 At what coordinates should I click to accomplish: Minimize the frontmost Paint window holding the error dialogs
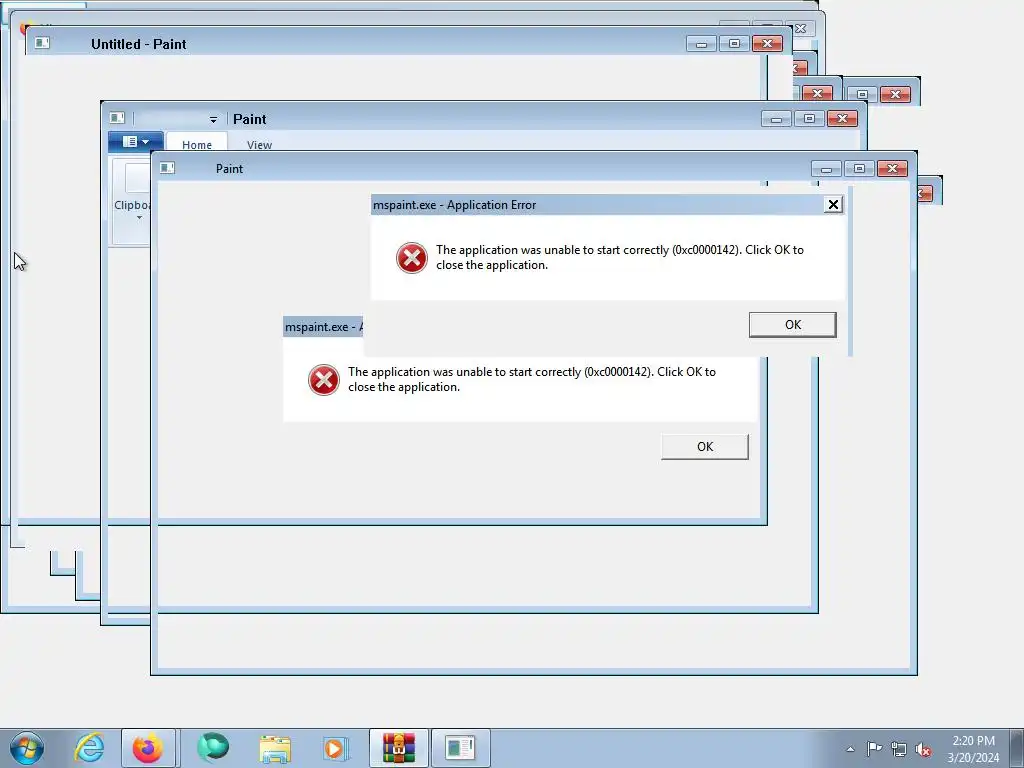(x=826, y=169)
